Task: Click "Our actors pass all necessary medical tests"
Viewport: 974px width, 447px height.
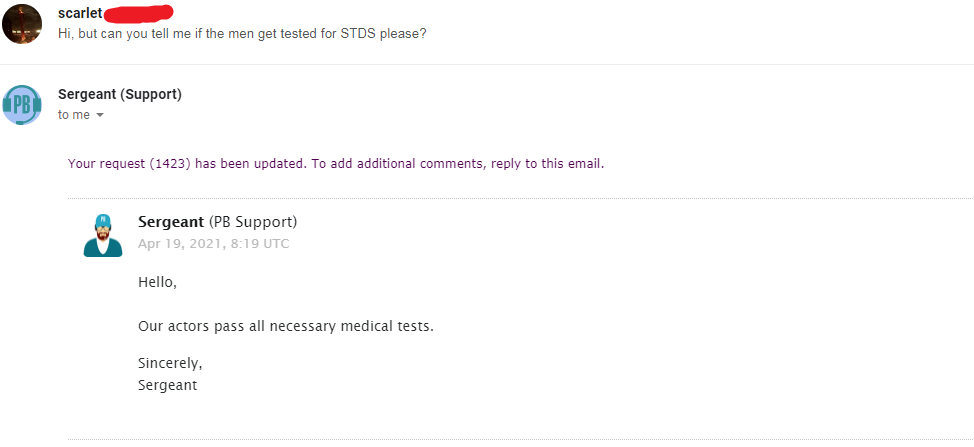Action: tap(286, 326)
